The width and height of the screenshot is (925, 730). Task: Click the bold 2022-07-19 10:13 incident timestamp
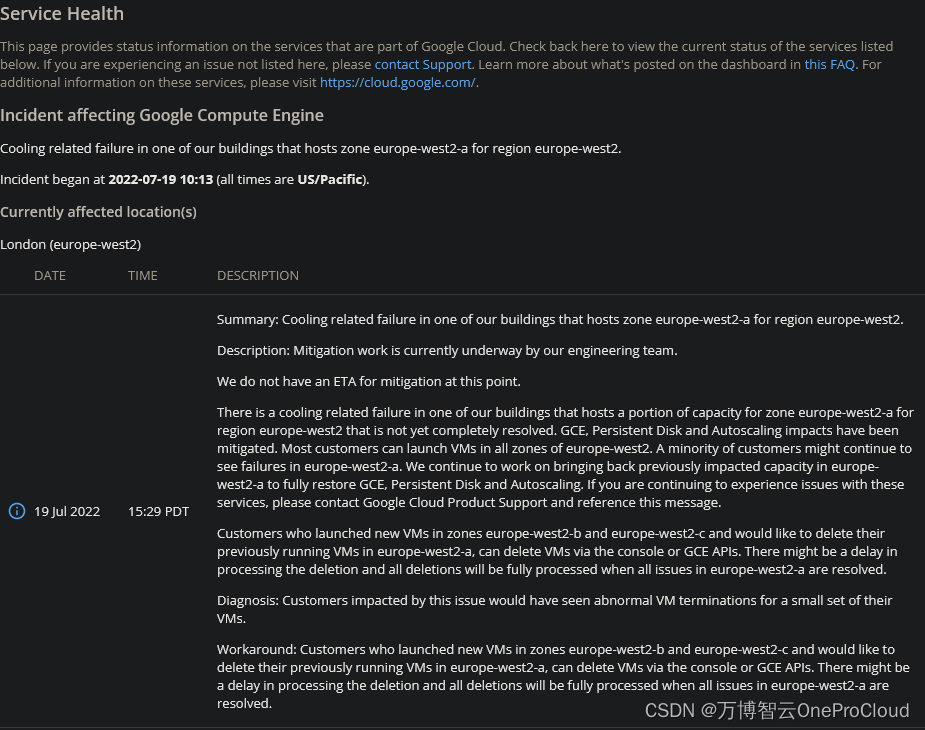click(160, 180)
